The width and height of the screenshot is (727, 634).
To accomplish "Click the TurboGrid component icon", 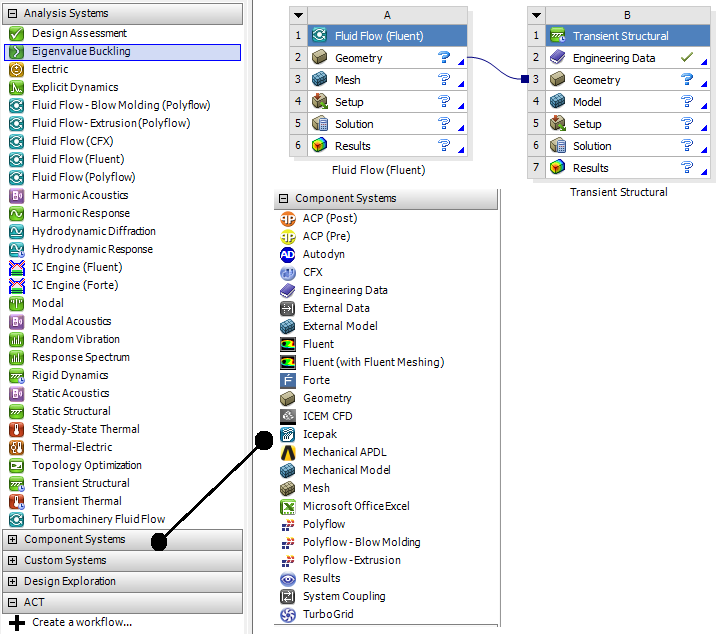I will pos(288,615).
